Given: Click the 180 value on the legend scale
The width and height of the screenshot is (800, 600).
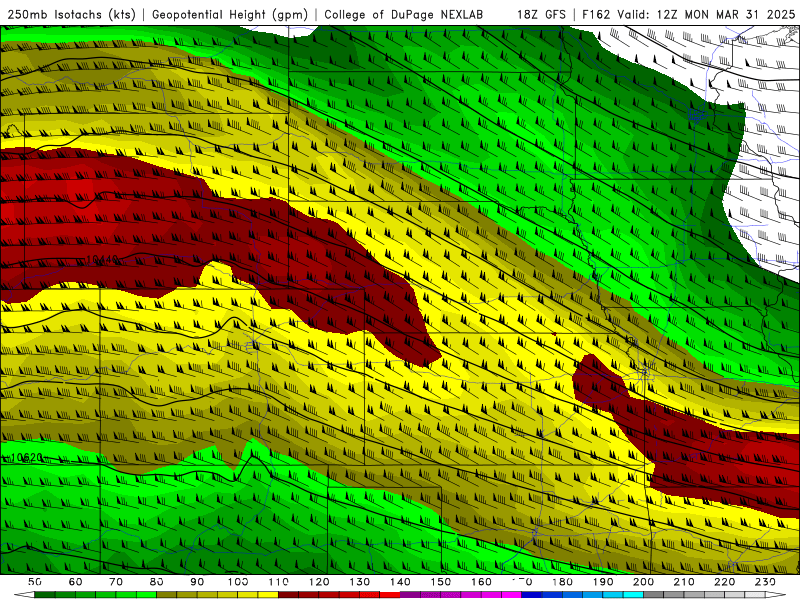Looking at the screenshot, I should [x=562, y=582].
